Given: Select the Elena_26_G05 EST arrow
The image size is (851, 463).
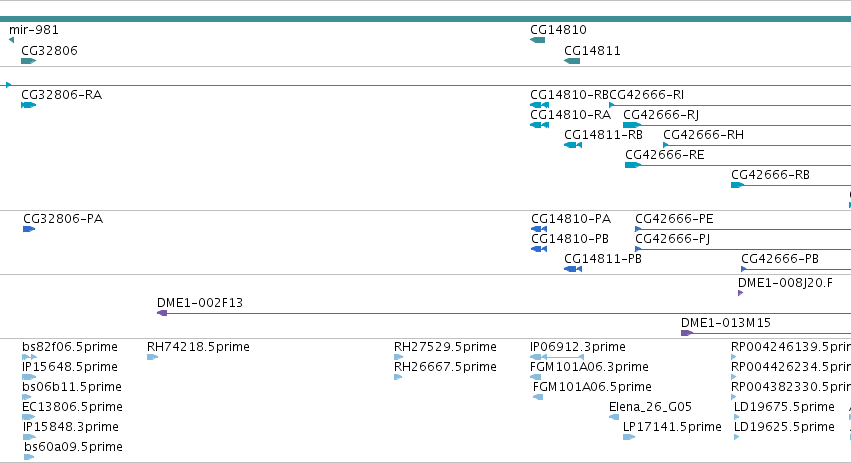Looking at the screenshot, I should point(614,417).
